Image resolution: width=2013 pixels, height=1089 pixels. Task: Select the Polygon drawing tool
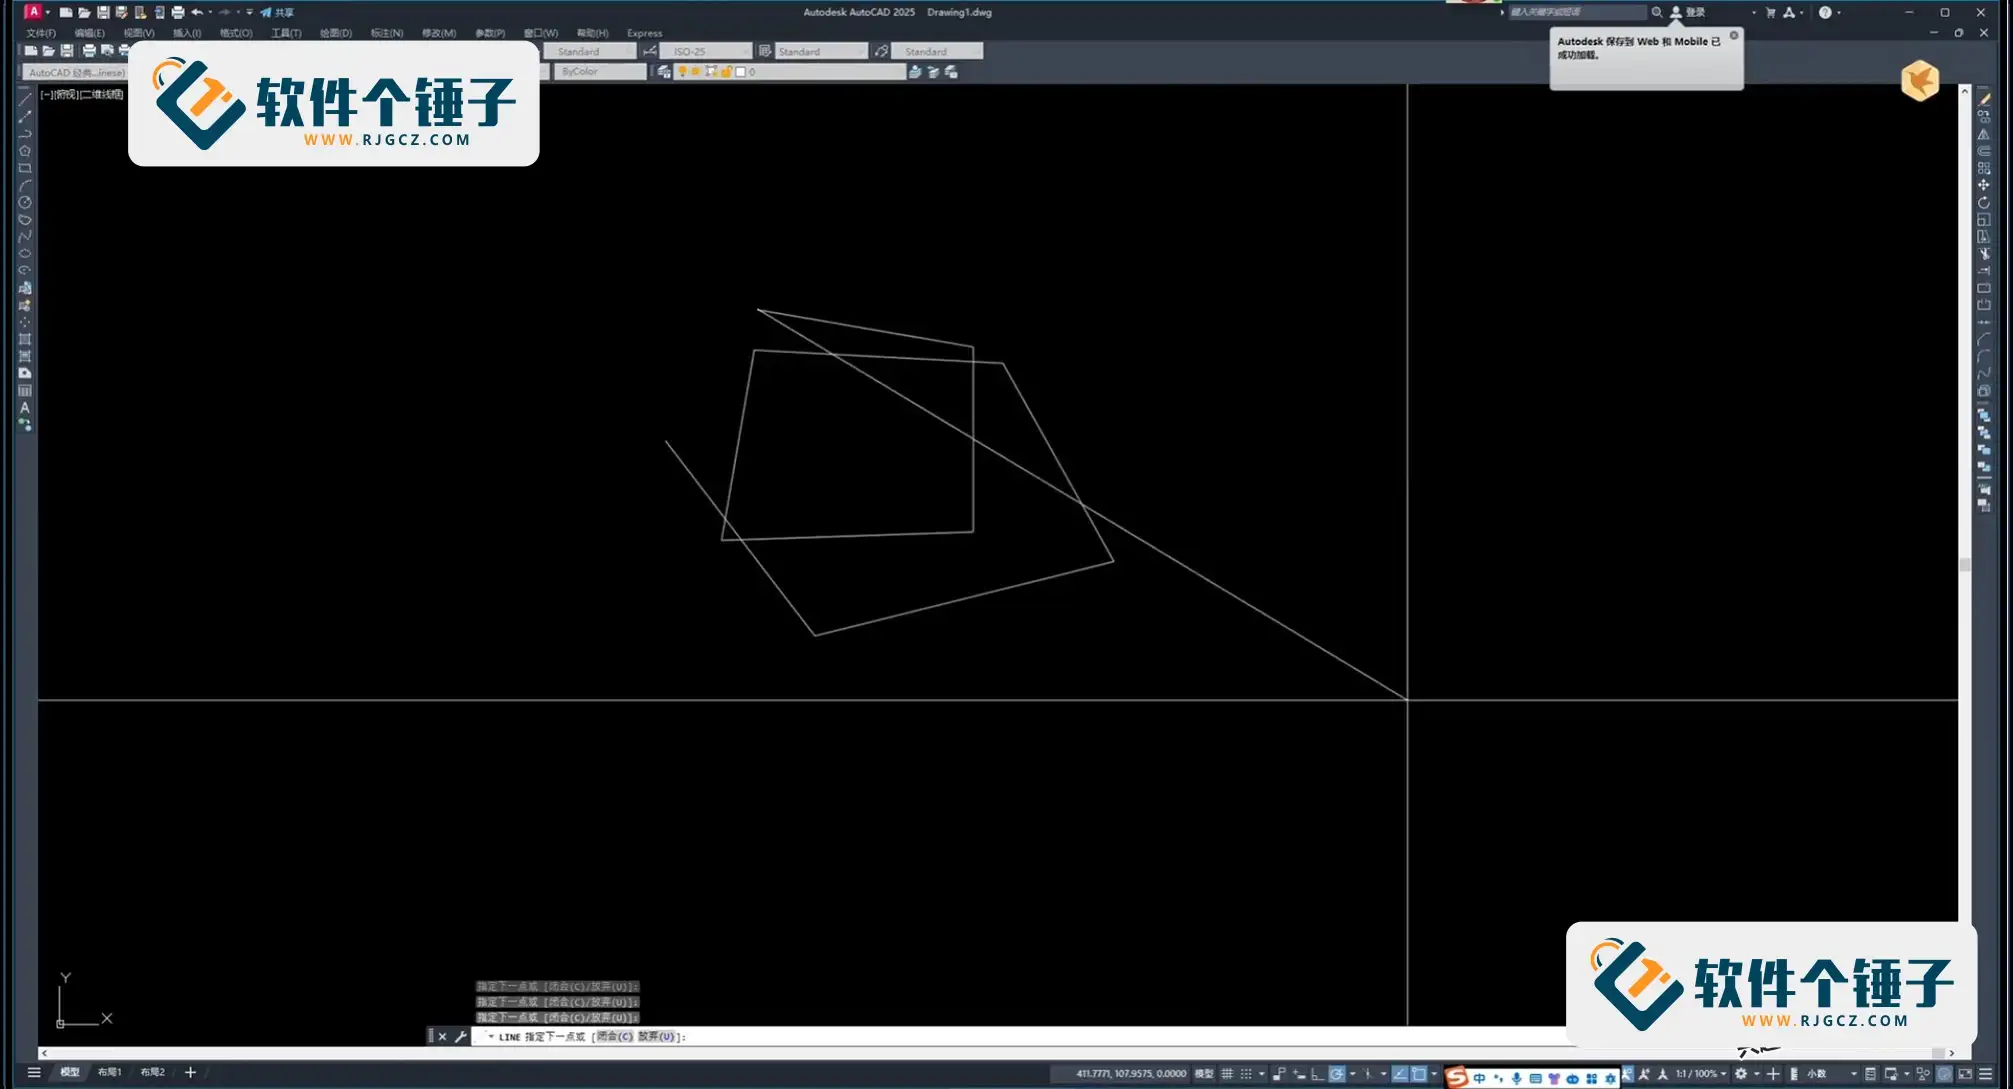click(22, 151)
